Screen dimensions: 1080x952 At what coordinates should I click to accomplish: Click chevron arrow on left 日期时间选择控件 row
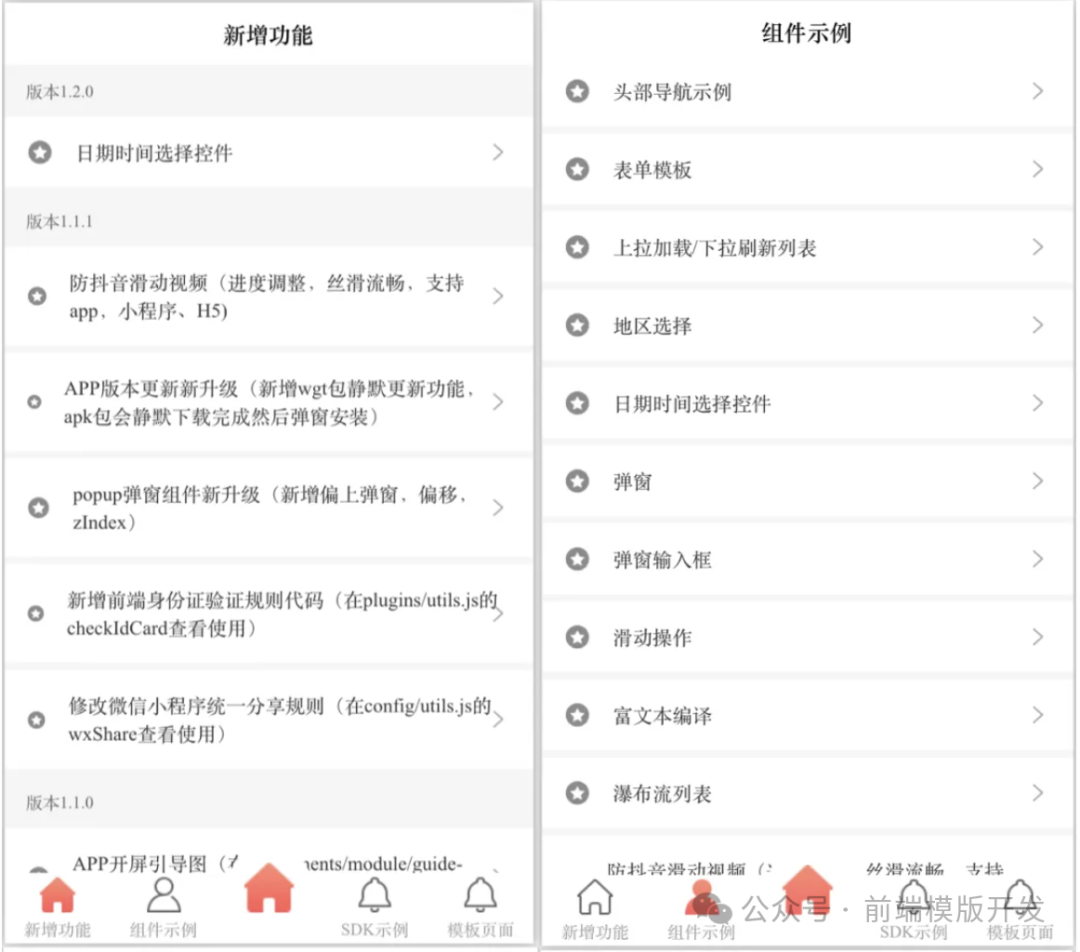pyautogui.click(x=498, y=152)
